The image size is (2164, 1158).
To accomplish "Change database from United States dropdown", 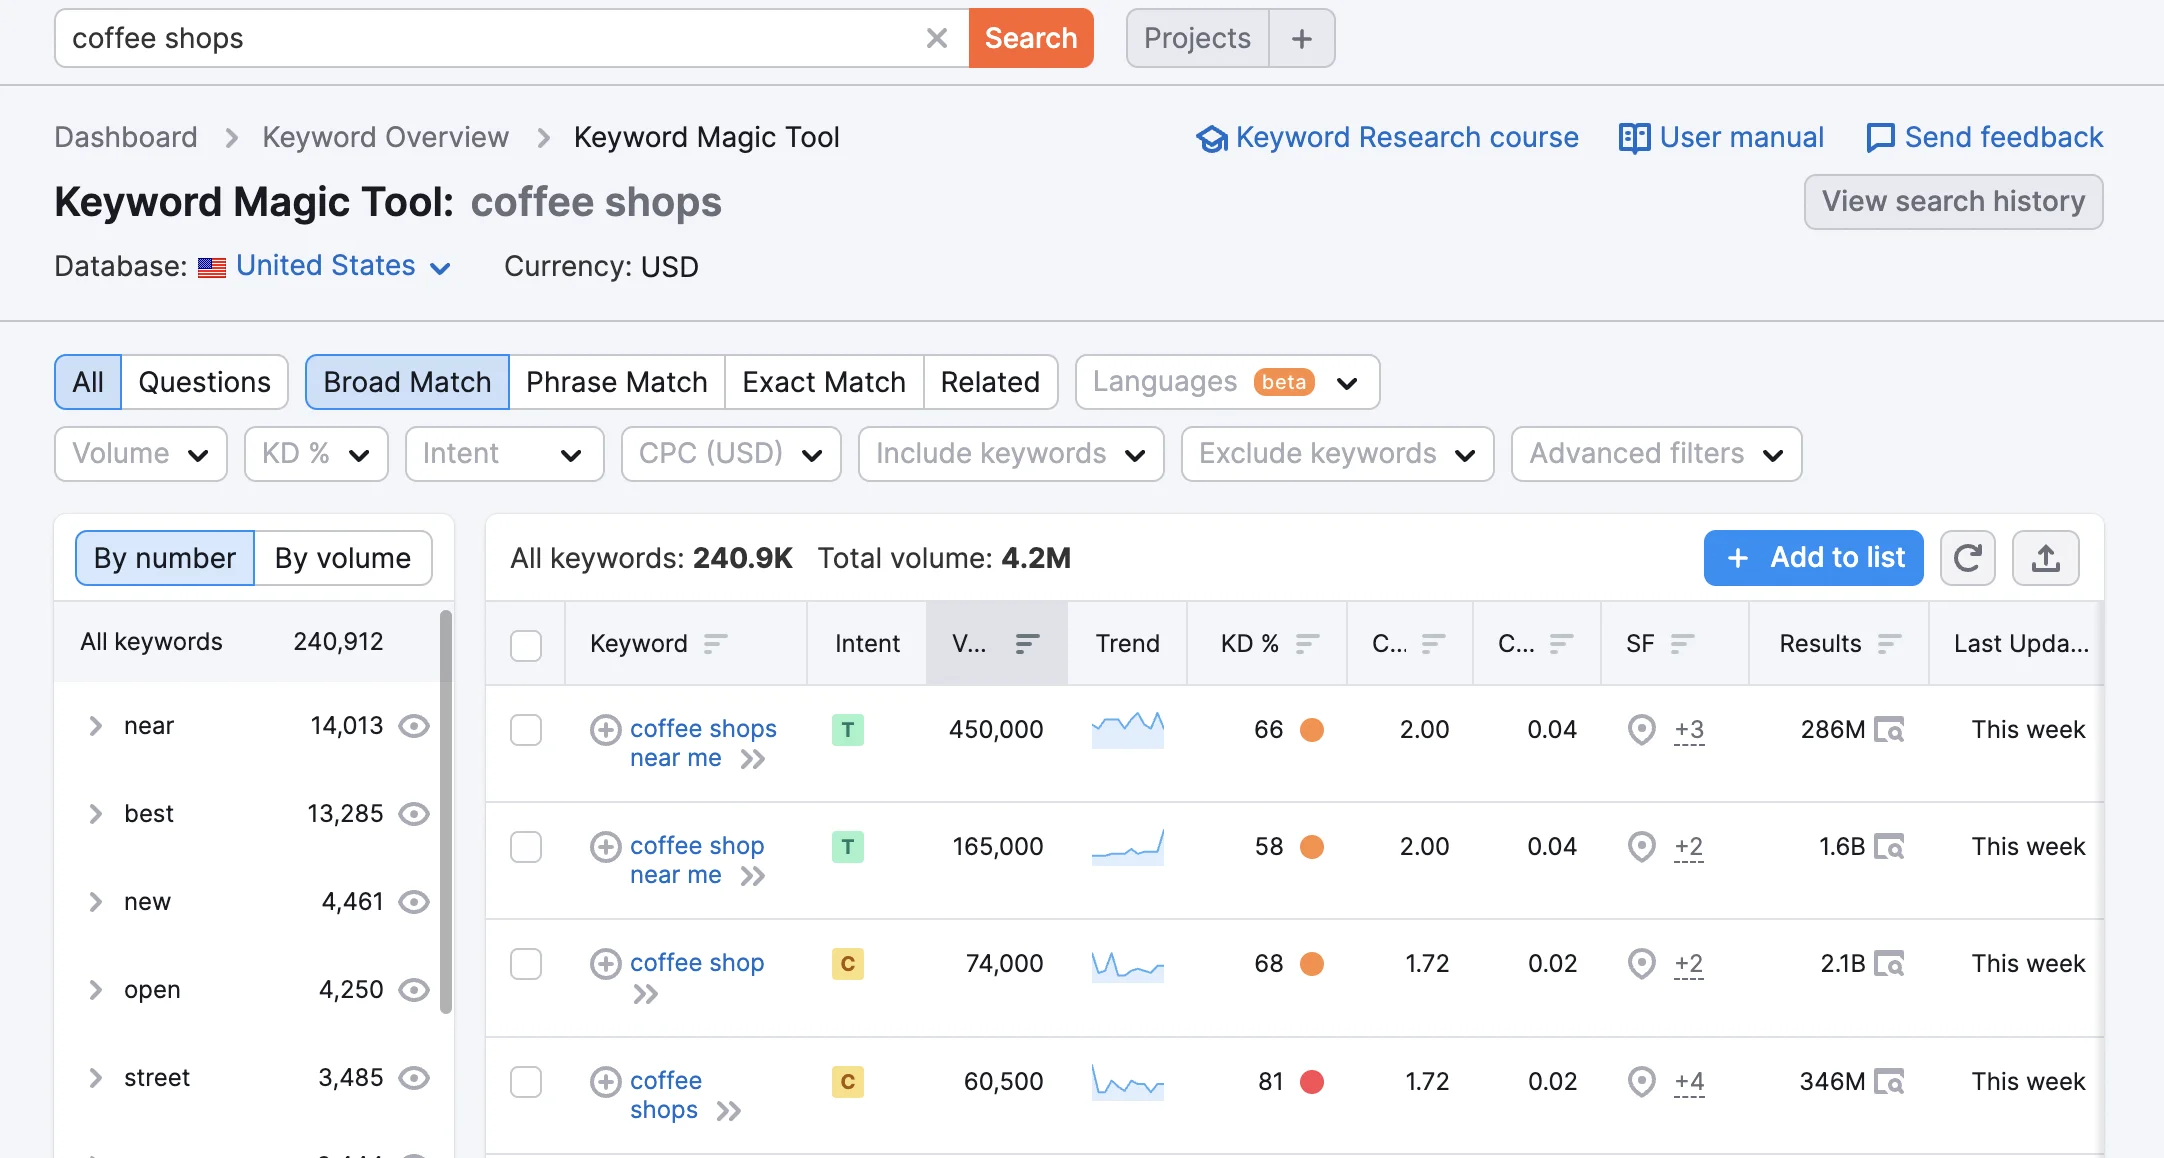I will pyautogui.click(x=343, y=266).
